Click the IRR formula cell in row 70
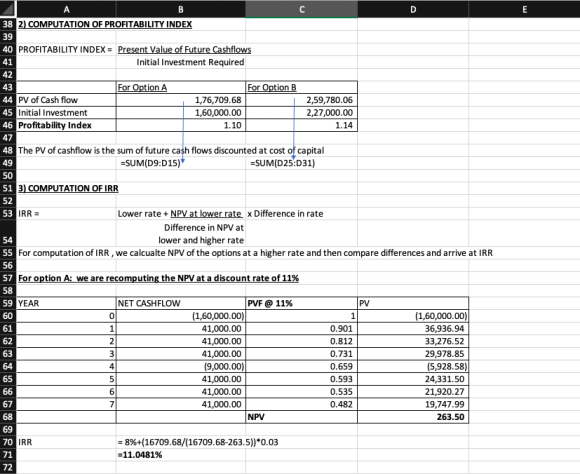 (x=181, y=442)
